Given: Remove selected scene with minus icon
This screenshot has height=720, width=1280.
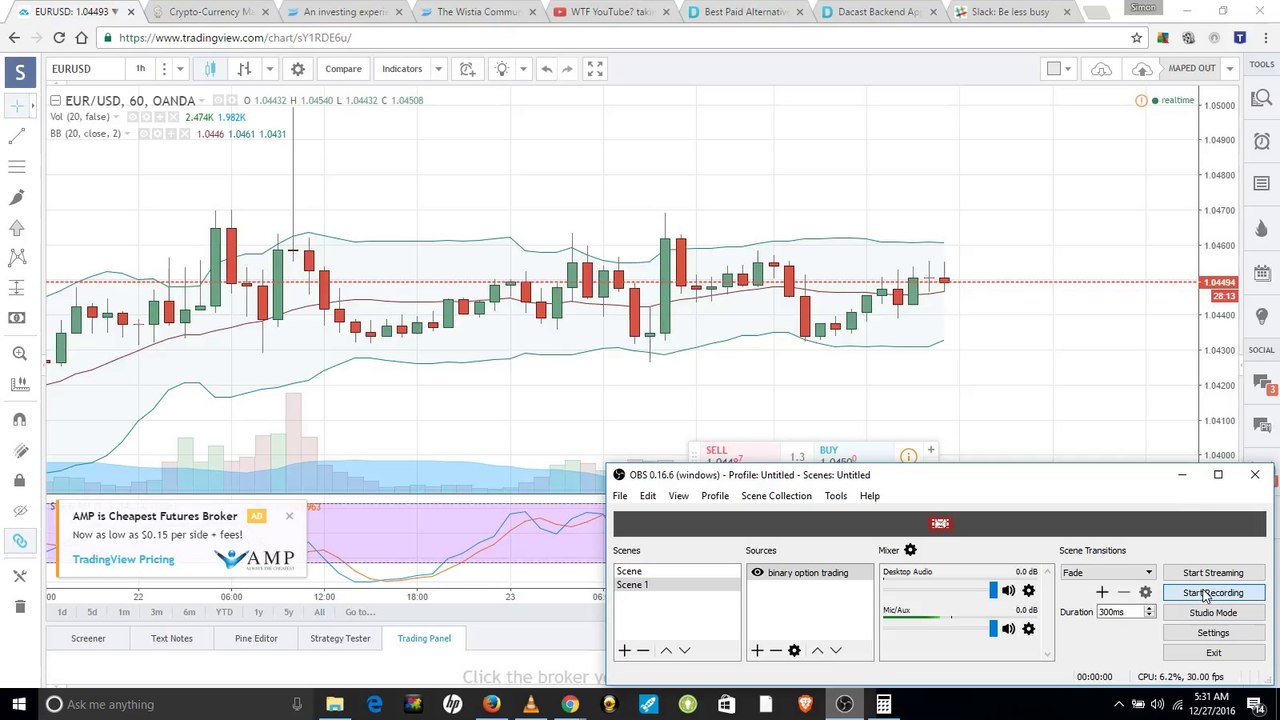Looking at the screenshot, I should pos(643,651).
